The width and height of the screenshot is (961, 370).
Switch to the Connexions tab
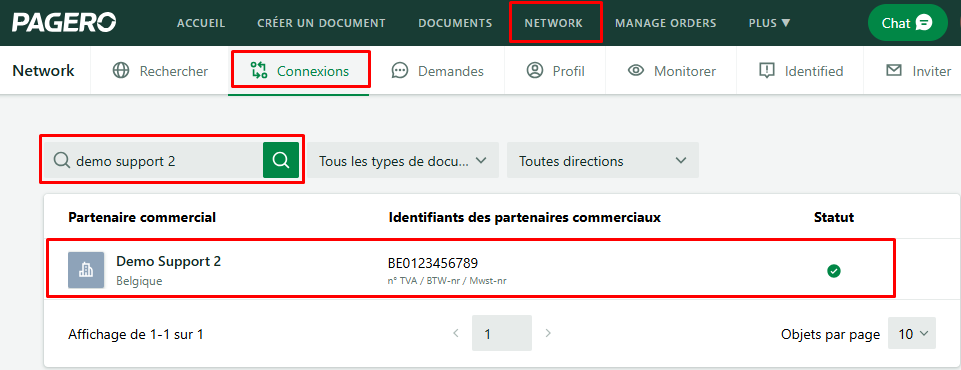(x=299, y=71)
